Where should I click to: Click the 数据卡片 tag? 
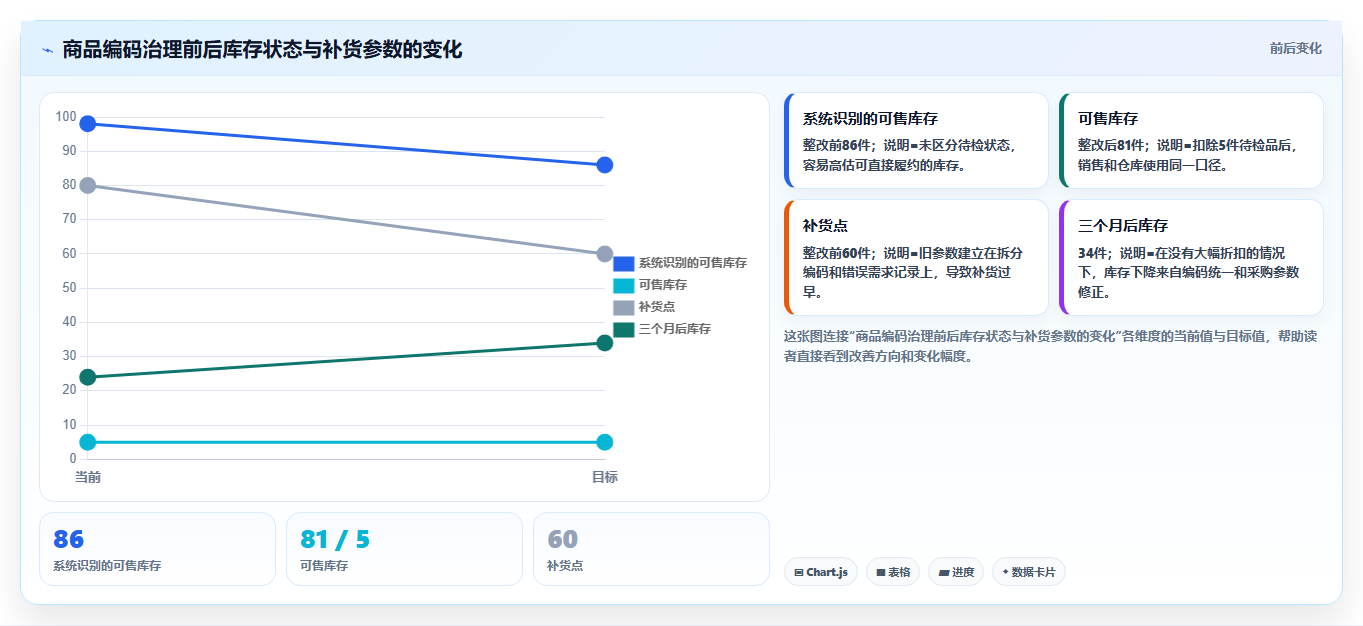(x=1028, y=572)
